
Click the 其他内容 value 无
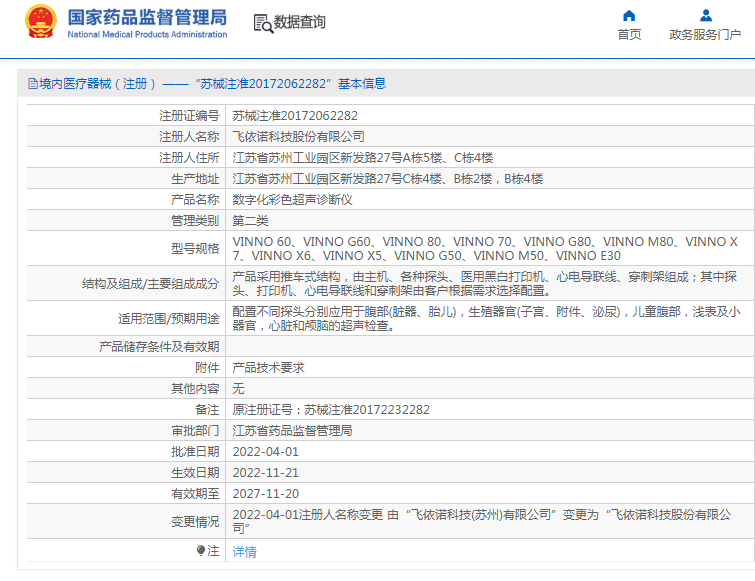pos(238,388)
